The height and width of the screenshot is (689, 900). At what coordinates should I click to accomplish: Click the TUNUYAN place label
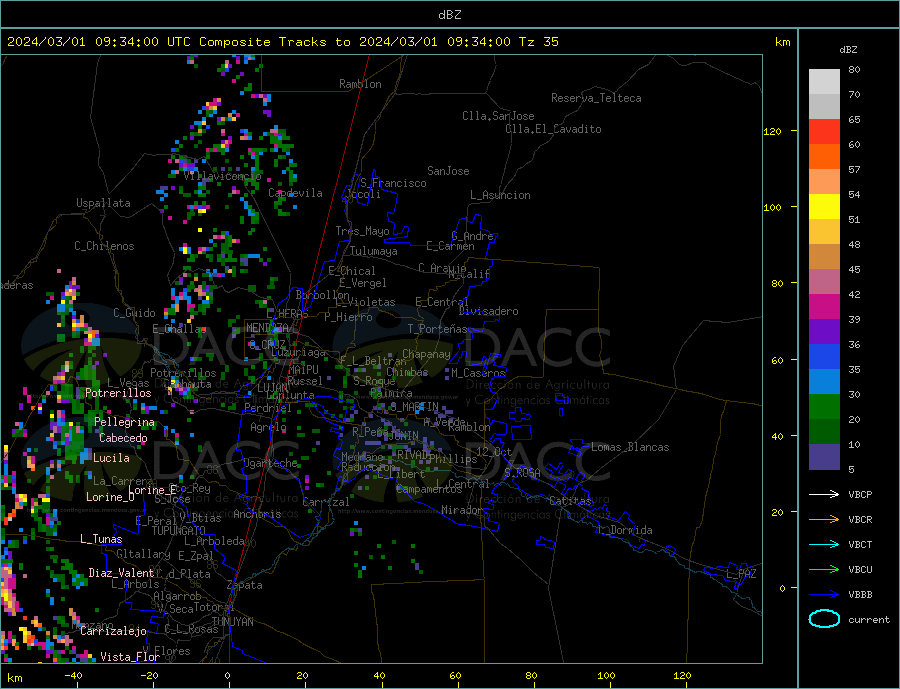(232, 622)
